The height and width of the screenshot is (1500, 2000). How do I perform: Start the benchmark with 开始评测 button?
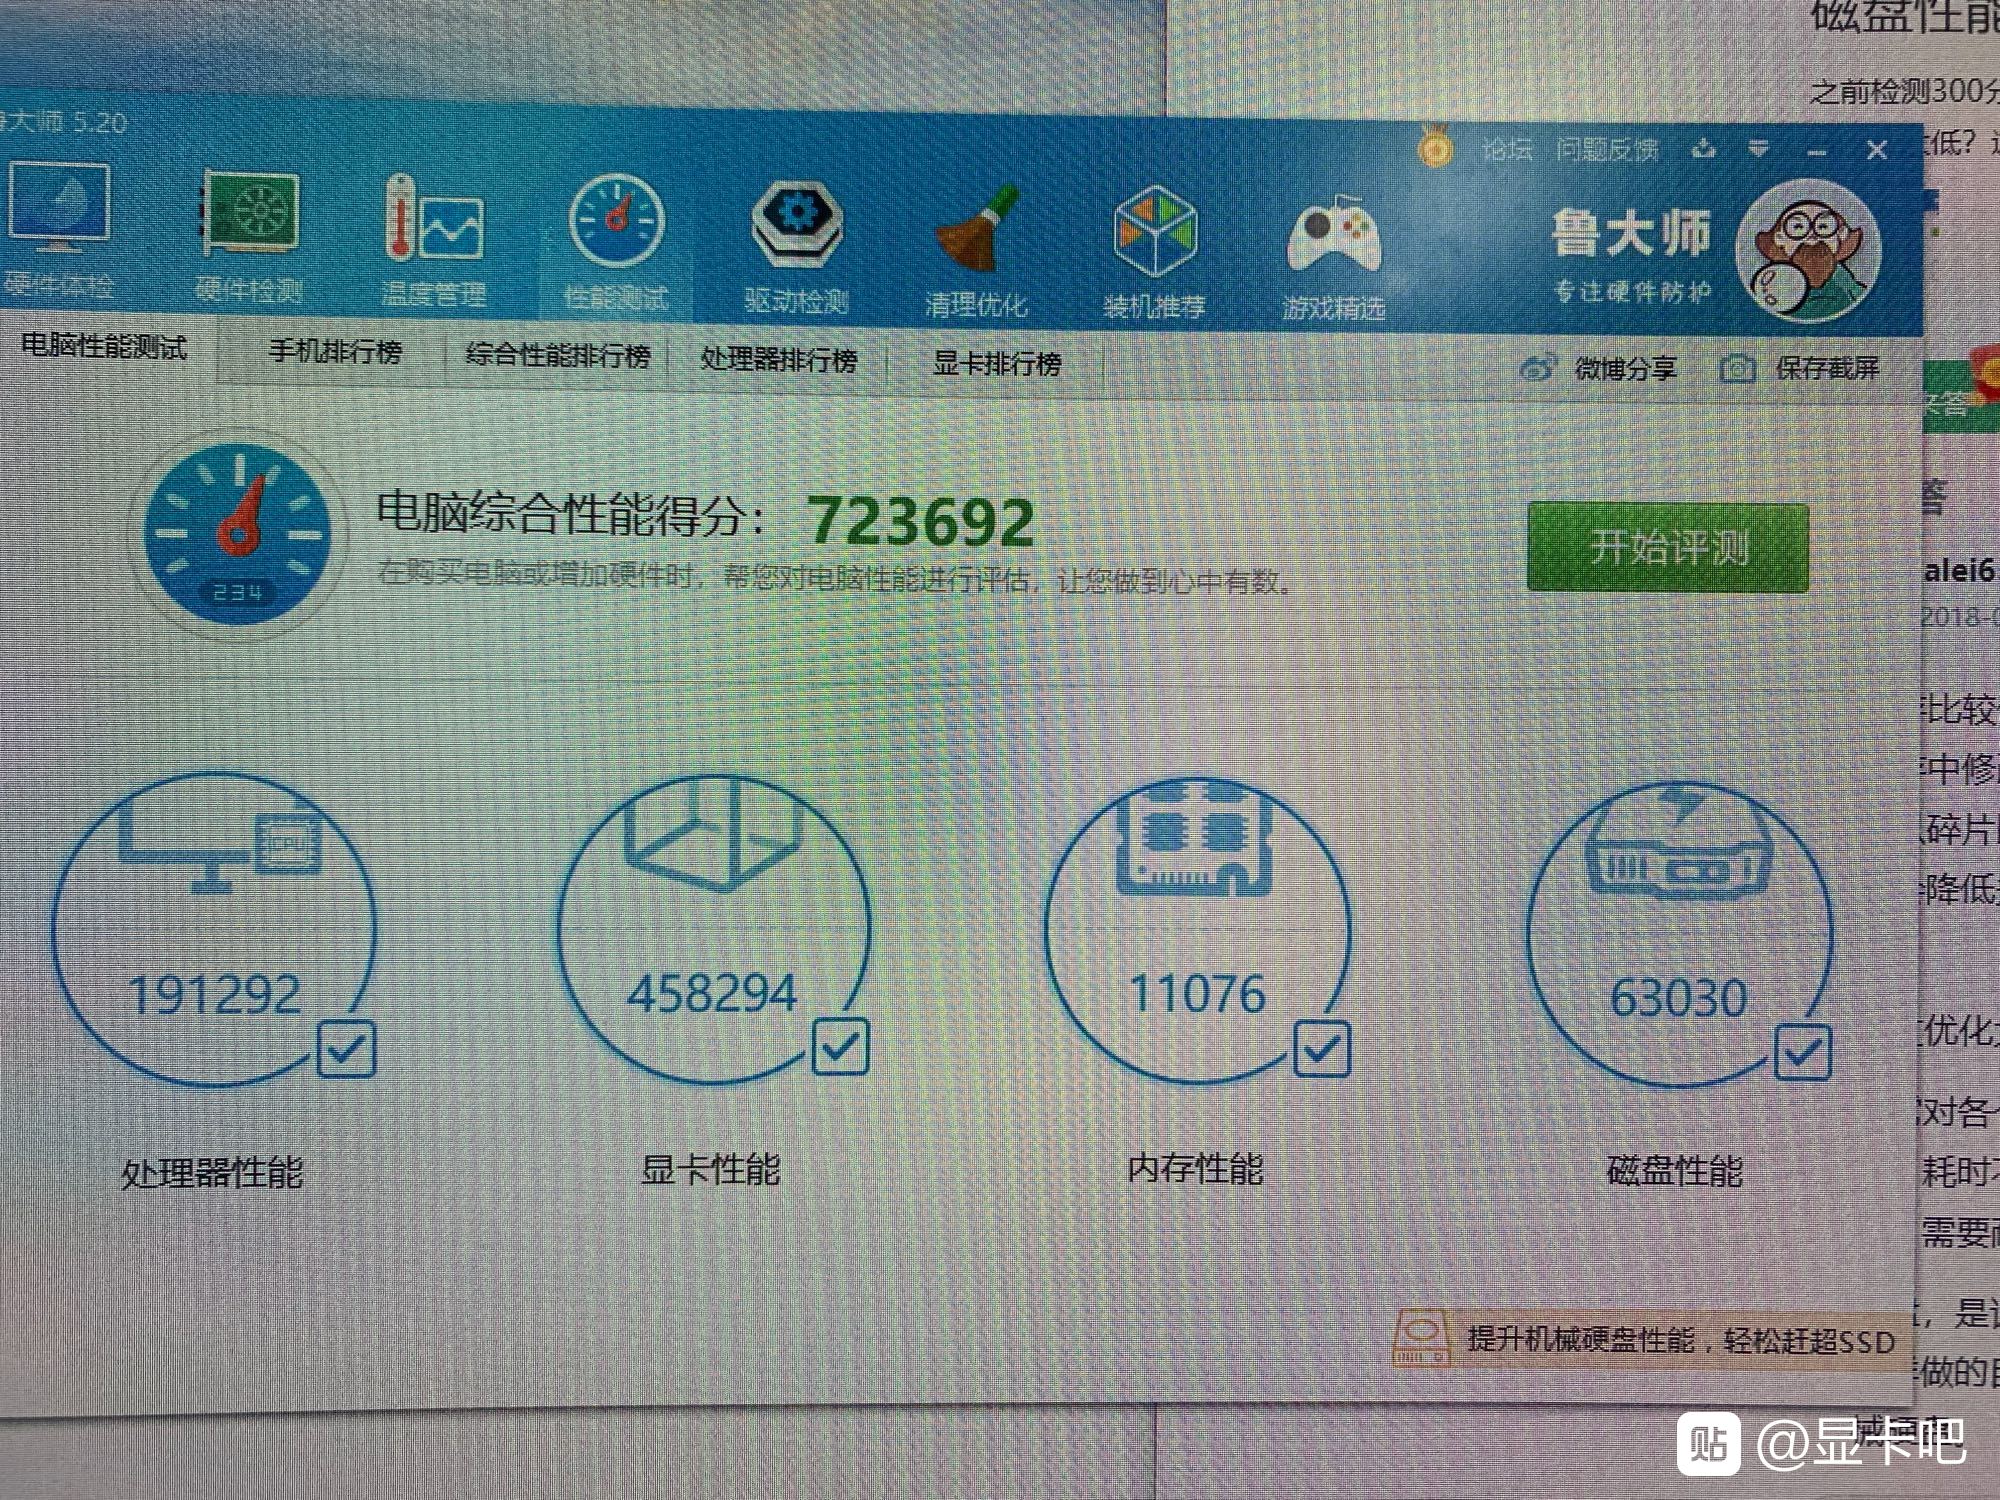(x=1668, y=547)
